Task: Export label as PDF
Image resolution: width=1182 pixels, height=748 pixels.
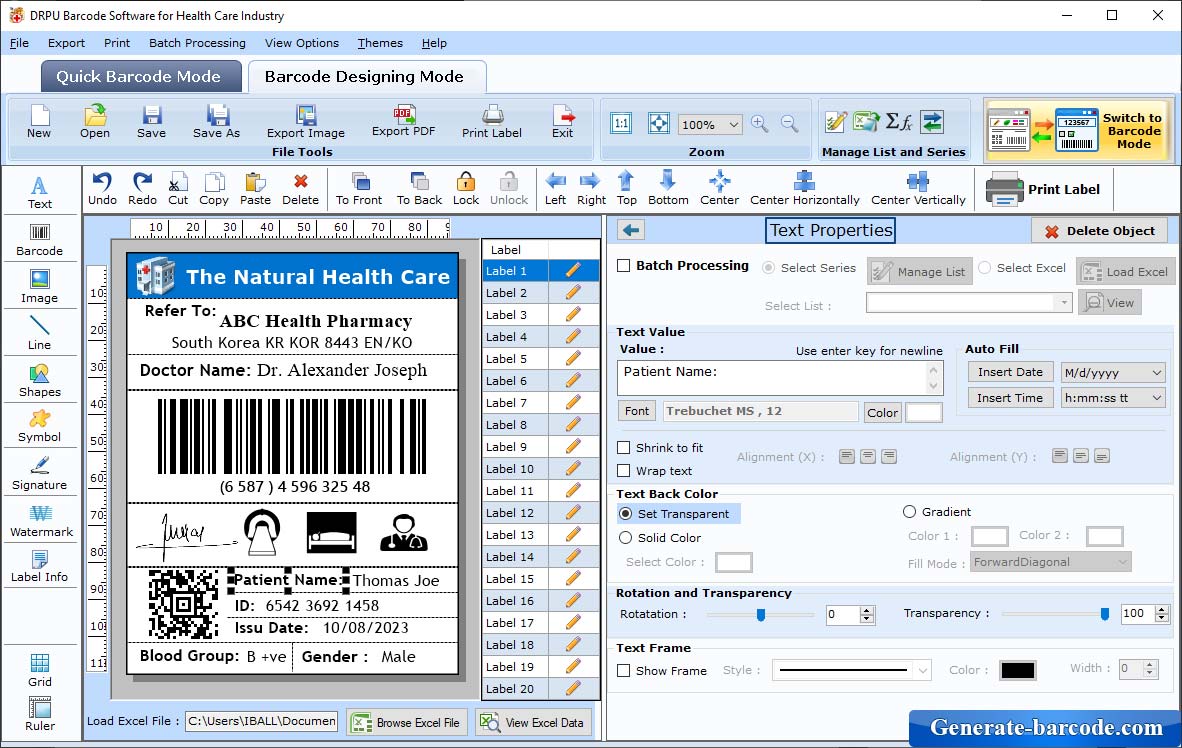Action: click(x=404, y=121)
